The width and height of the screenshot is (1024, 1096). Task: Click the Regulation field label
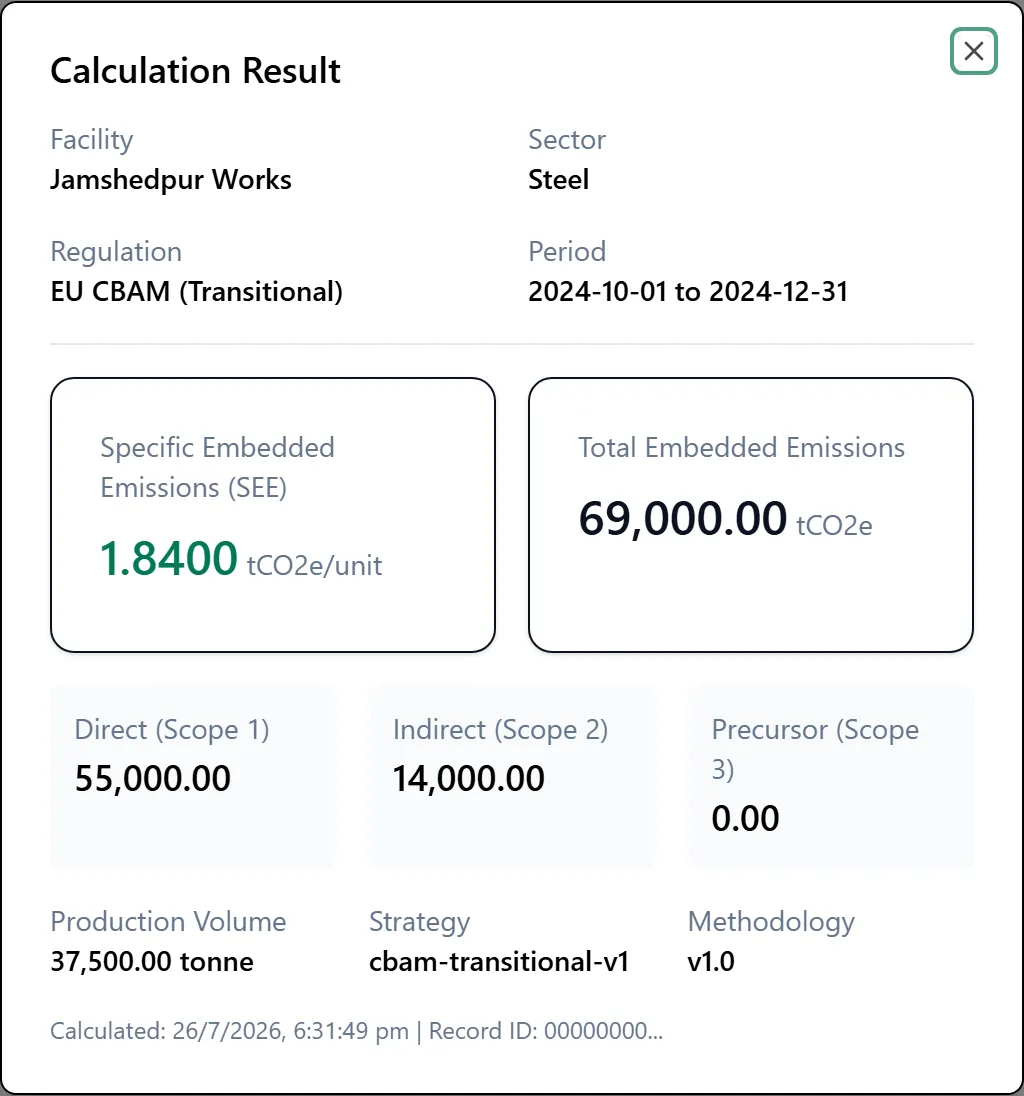[x=116, y=252]
